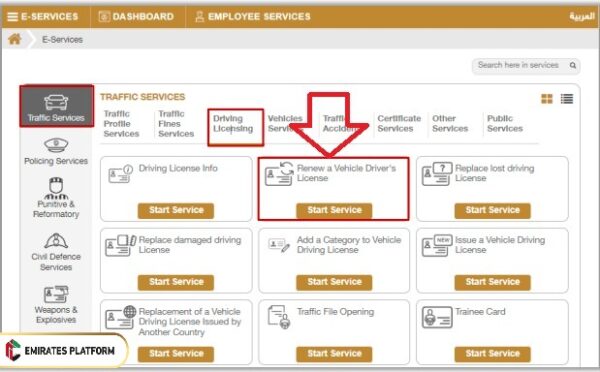Switch to Vehicles Services tab
The width and height of the screenshot is (600, 372).
[285, 124]
